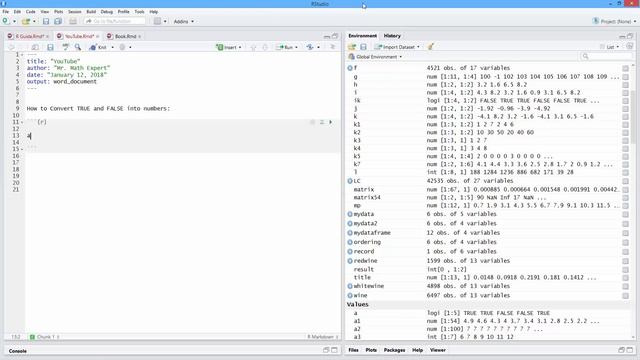Expand LC data frame blue arrow
This screenshot has width=640, height=360.
(350, 181)
